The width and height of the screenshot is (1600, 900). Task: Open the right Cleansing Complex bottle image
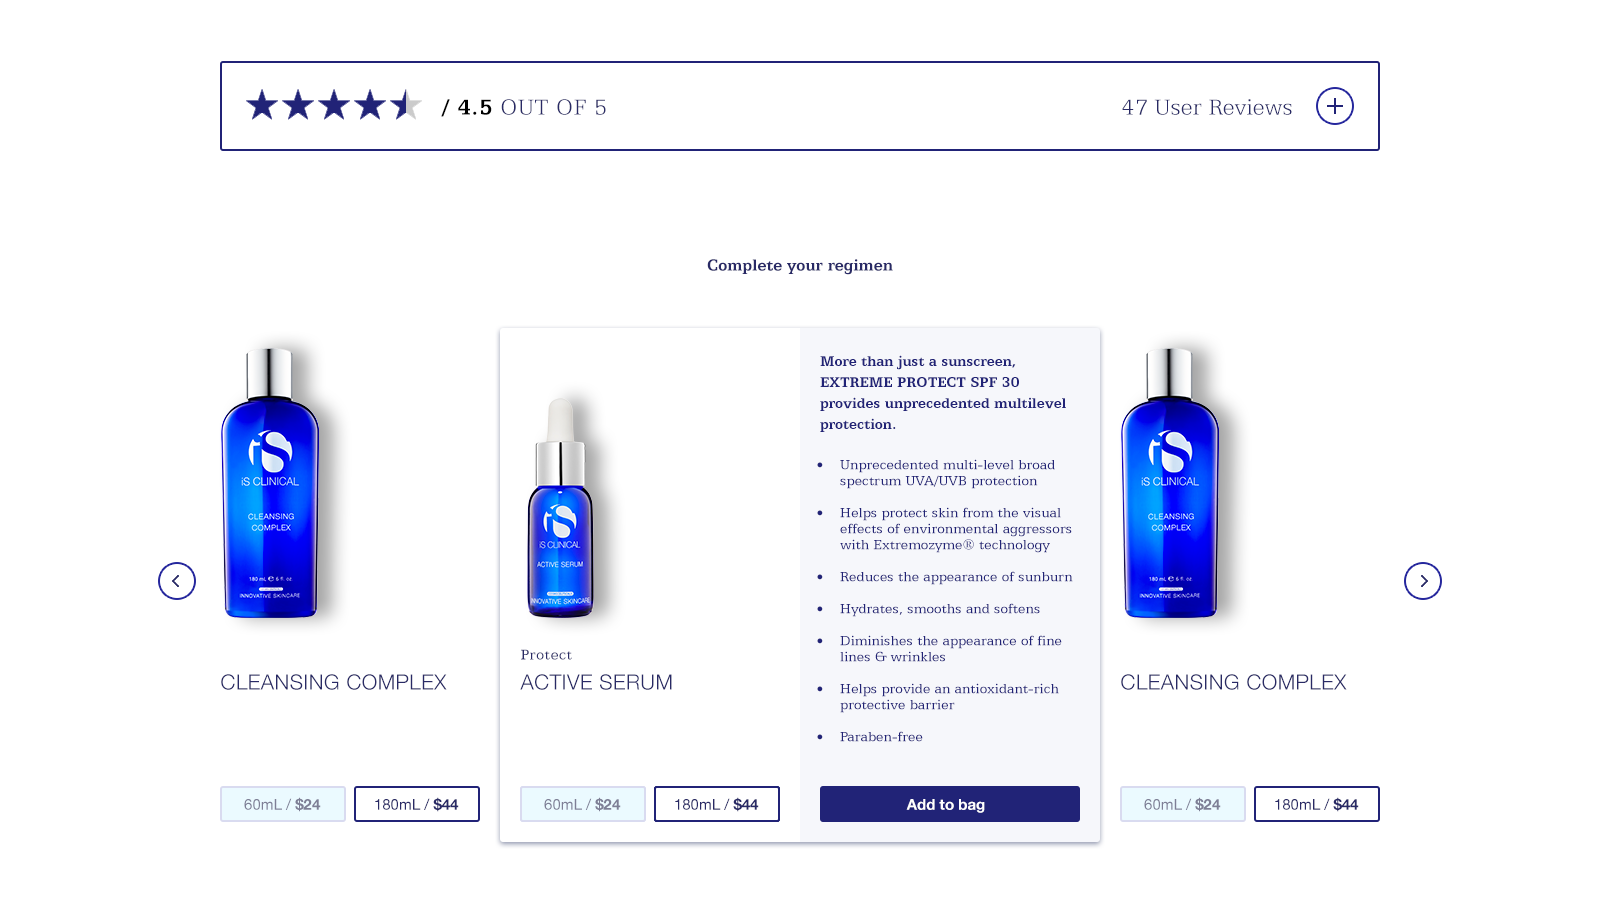coord(1170,483)
